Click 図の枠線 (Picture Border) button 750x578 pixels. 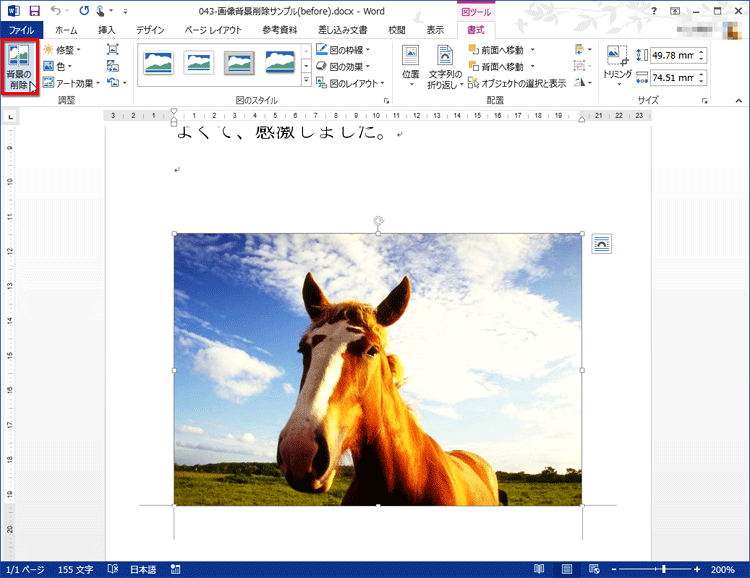point(344,49)
